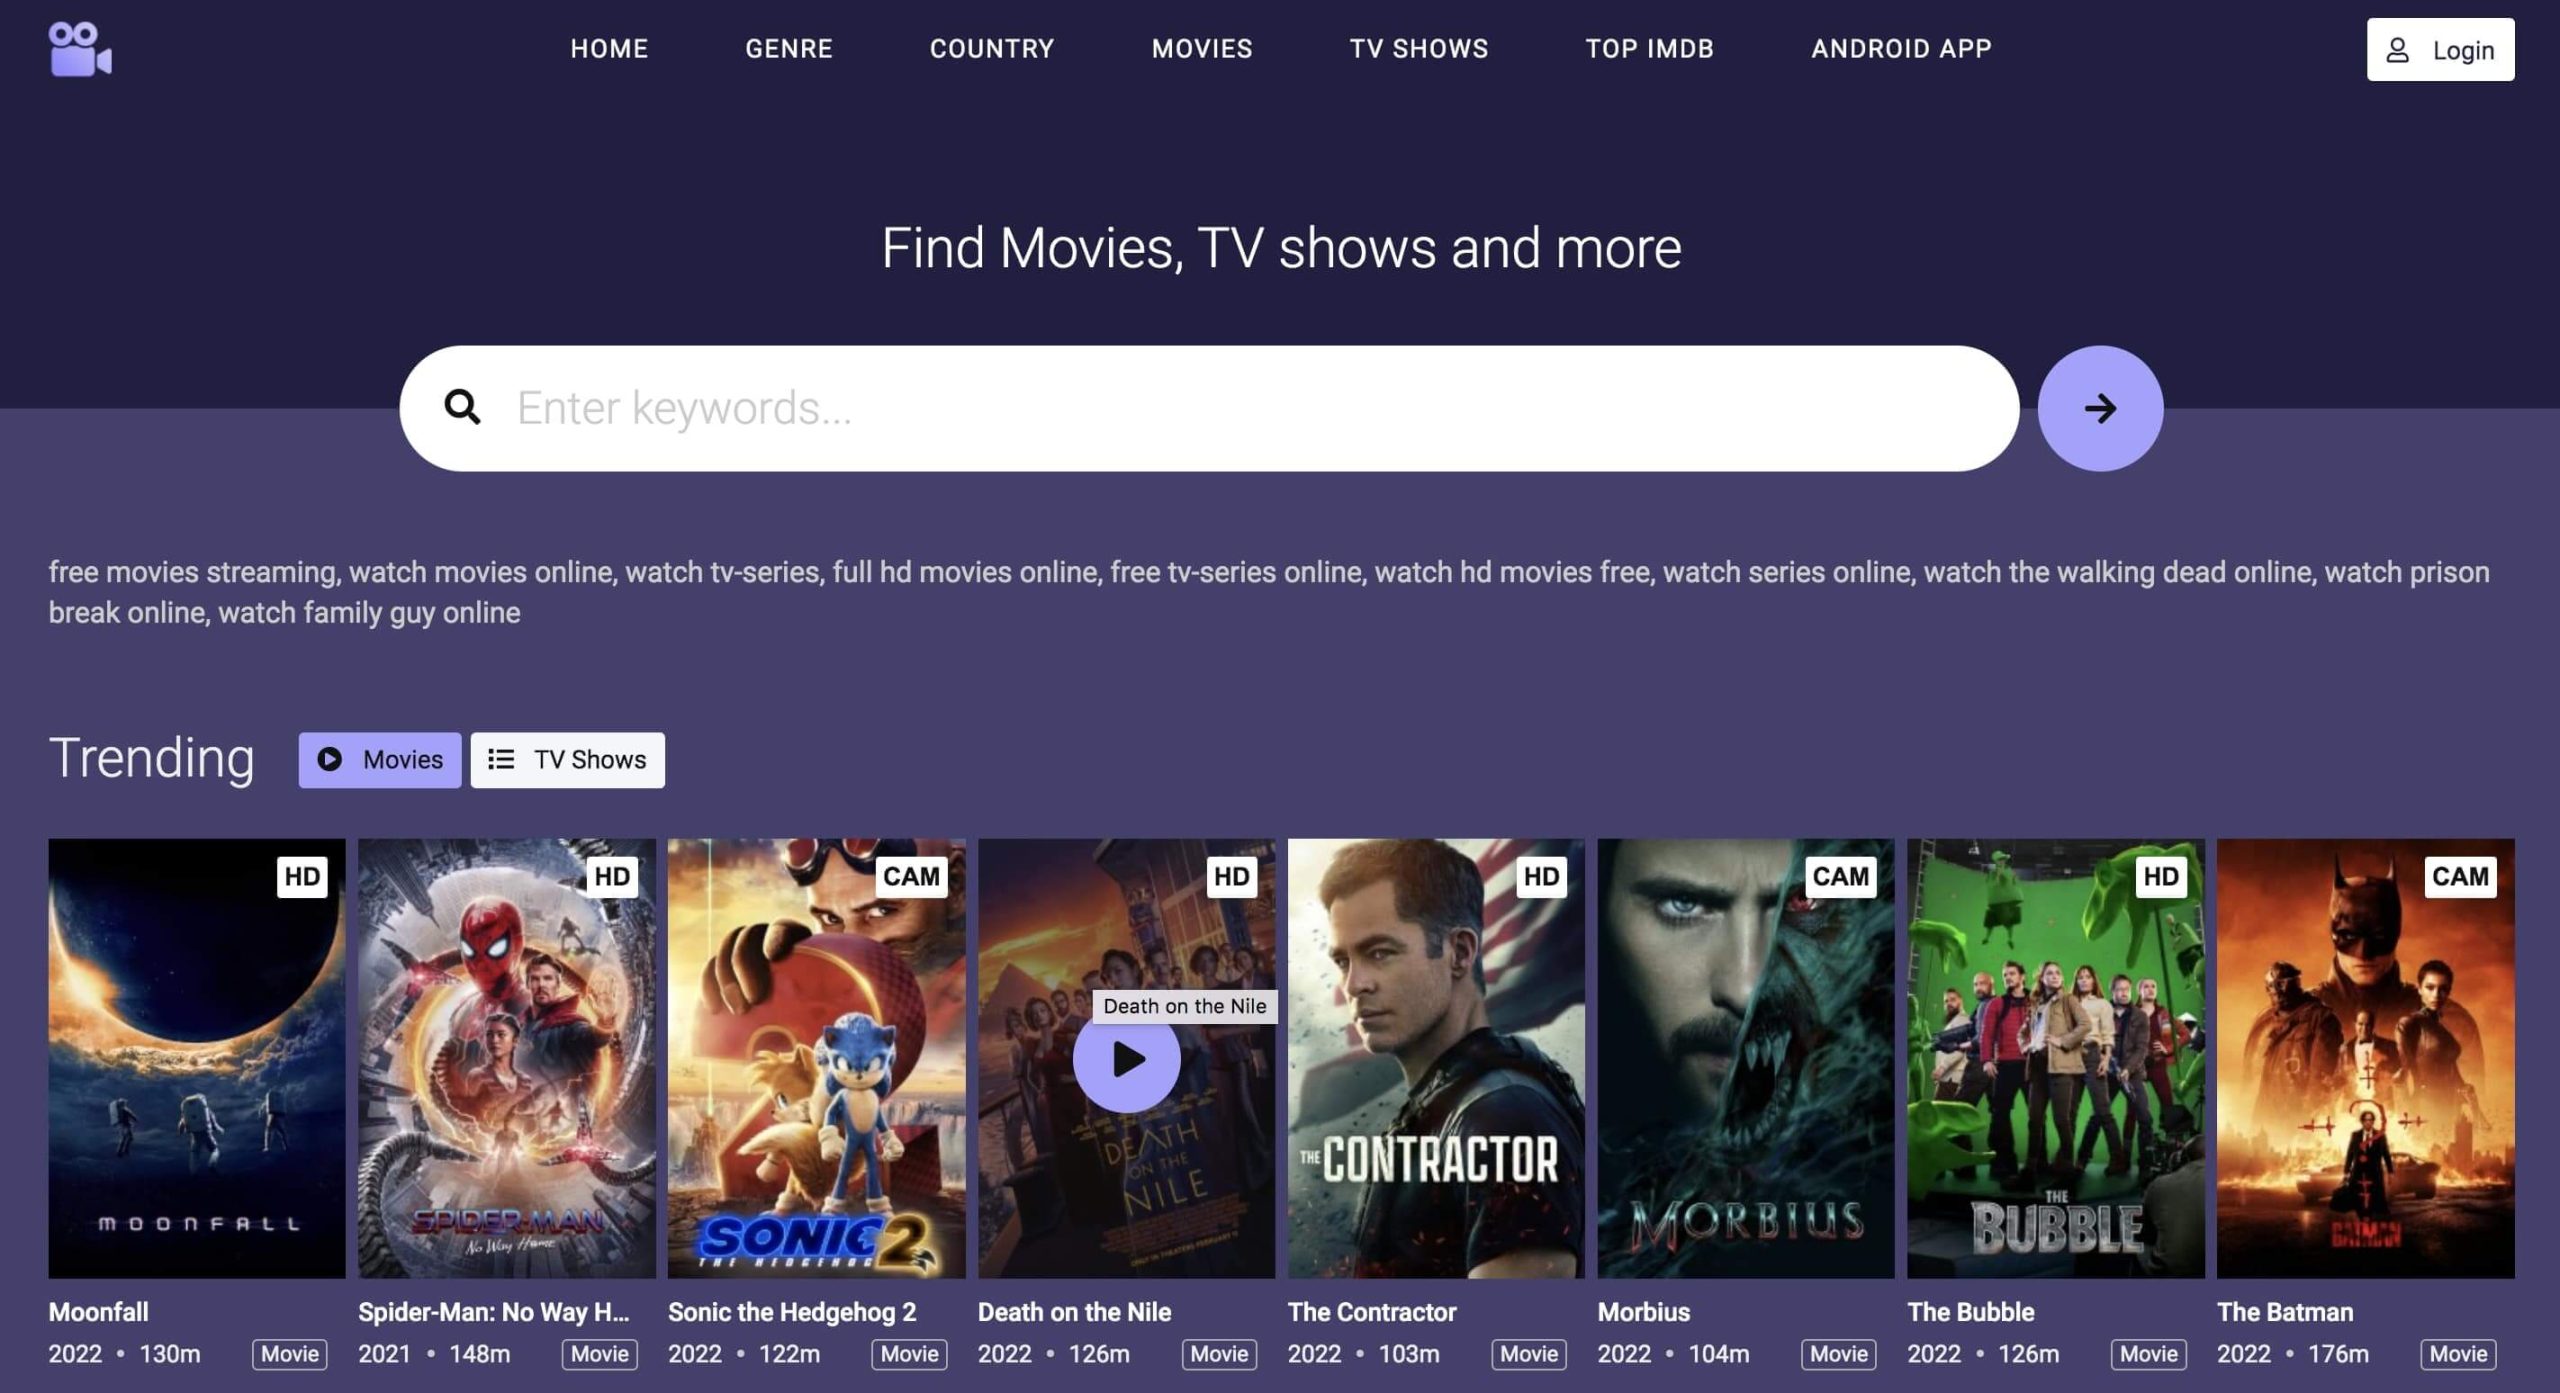Click the magnifying glass search icon
2560x1393 pixels.
coord(464,408)
